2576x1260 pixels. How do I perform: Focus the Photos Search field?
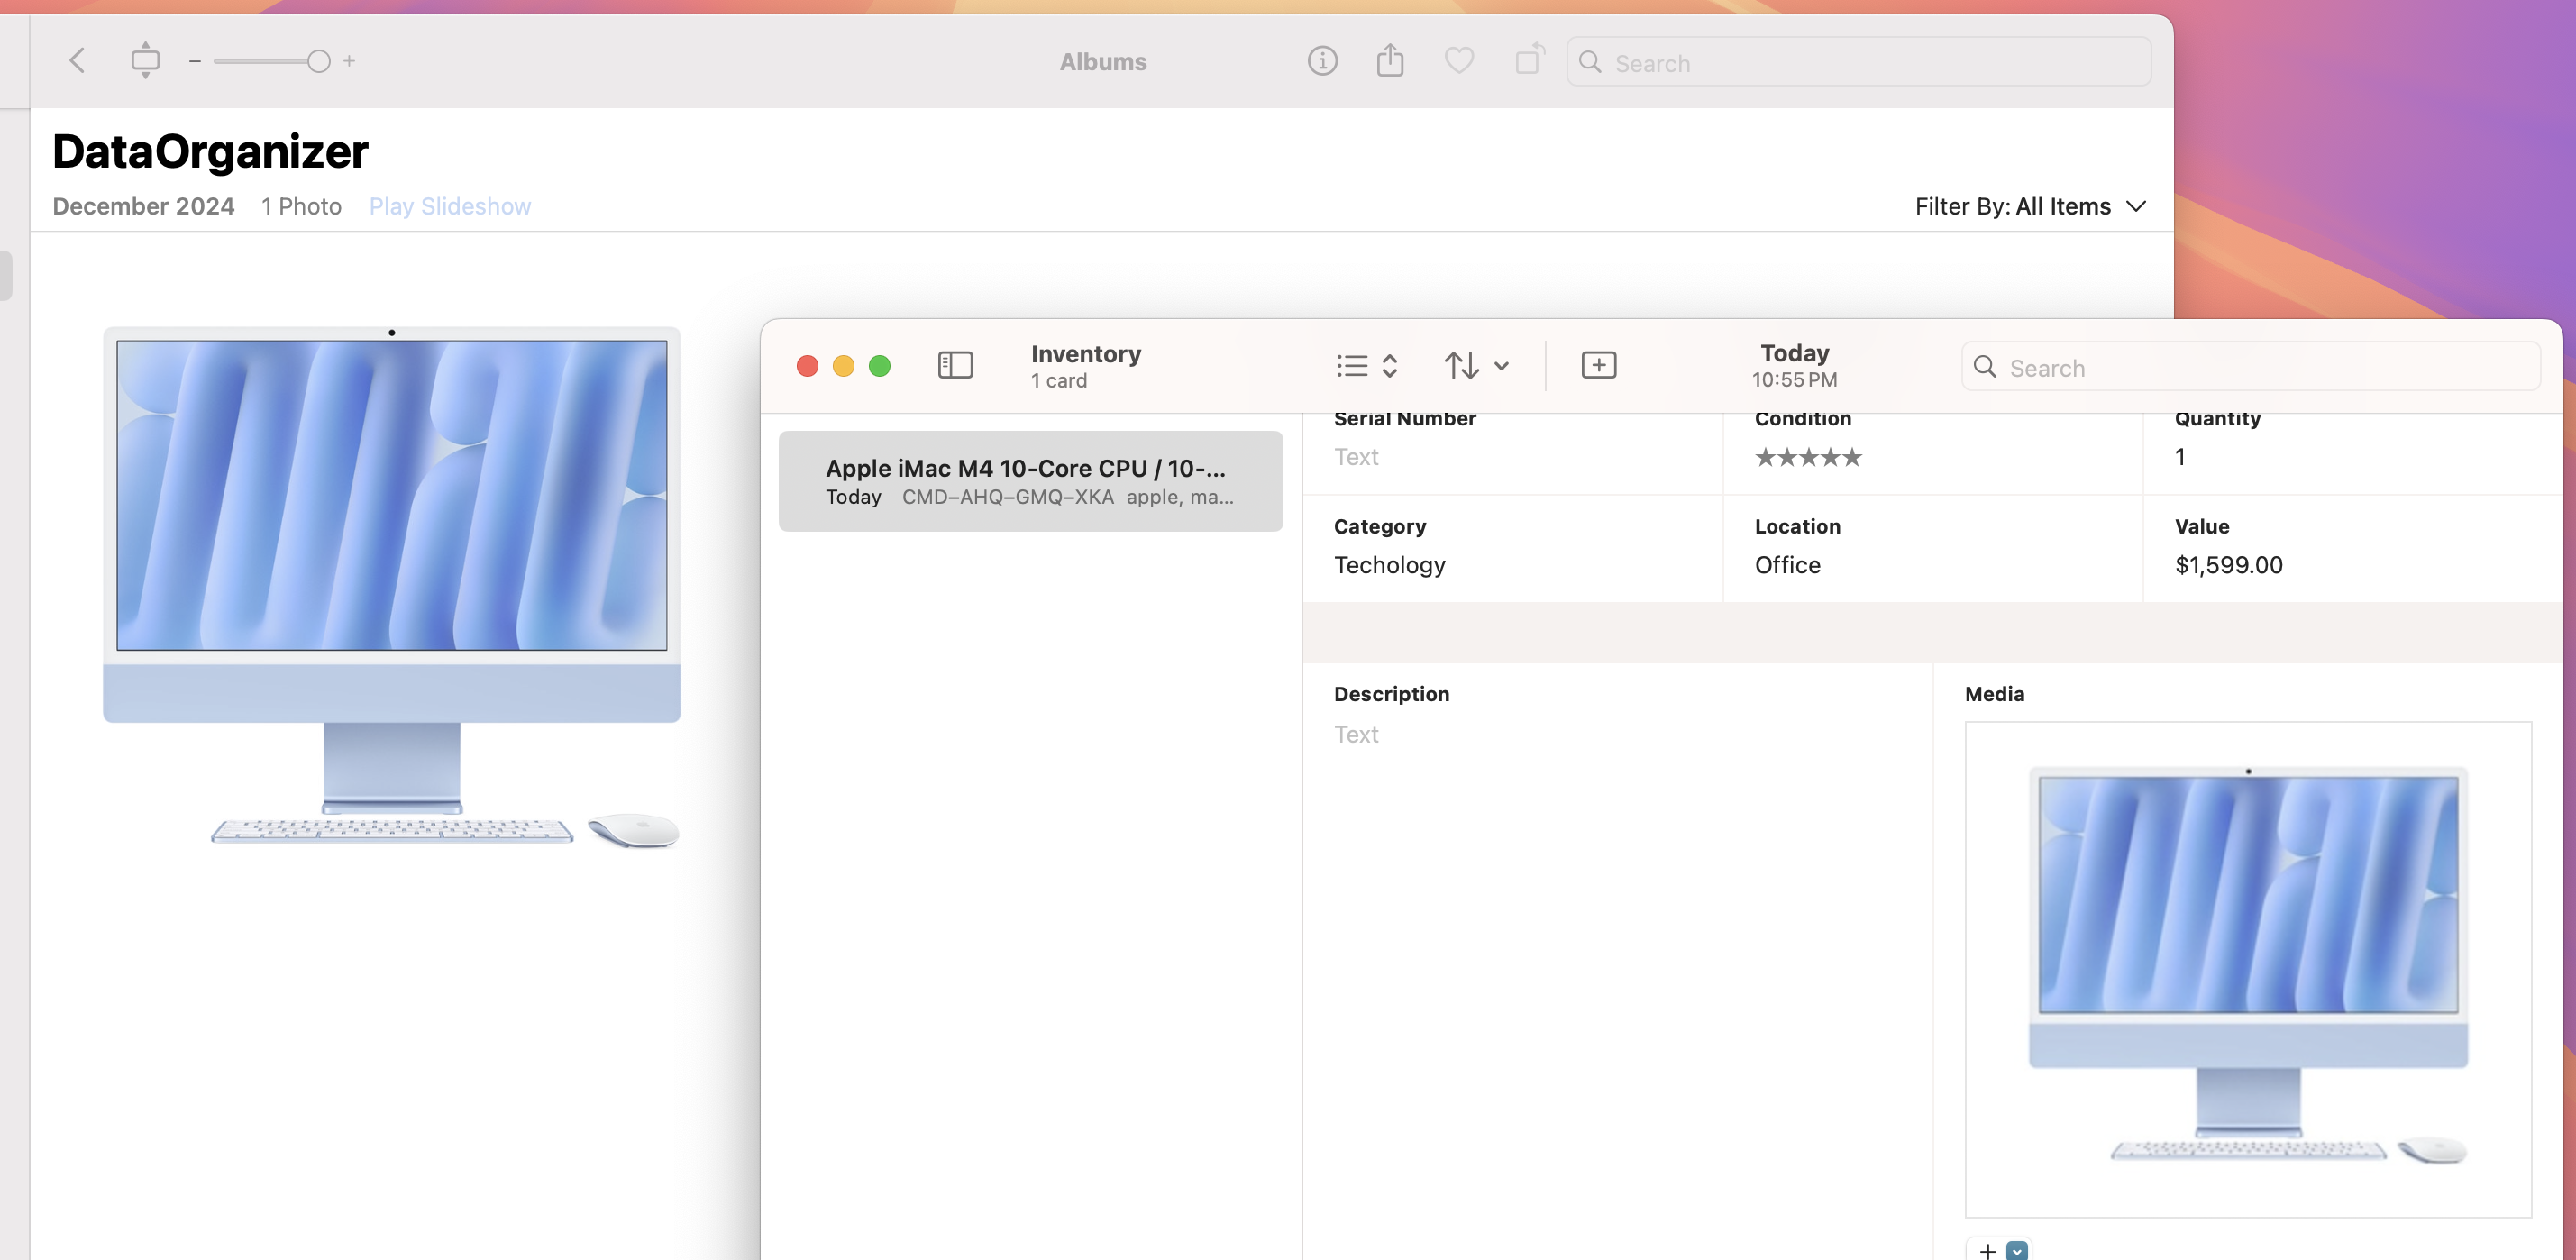(1859, 63)
